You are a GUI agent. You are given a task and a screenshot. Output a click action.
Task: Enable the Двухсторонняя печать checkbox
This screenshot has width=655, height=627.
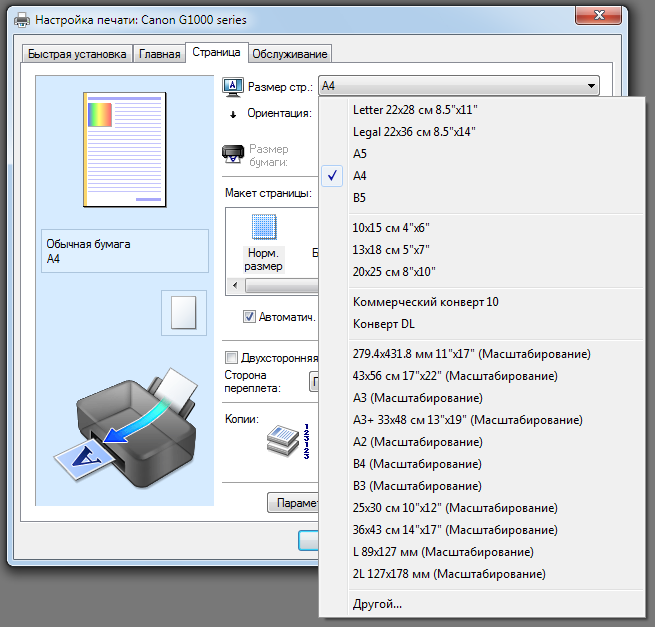point(231,358)
